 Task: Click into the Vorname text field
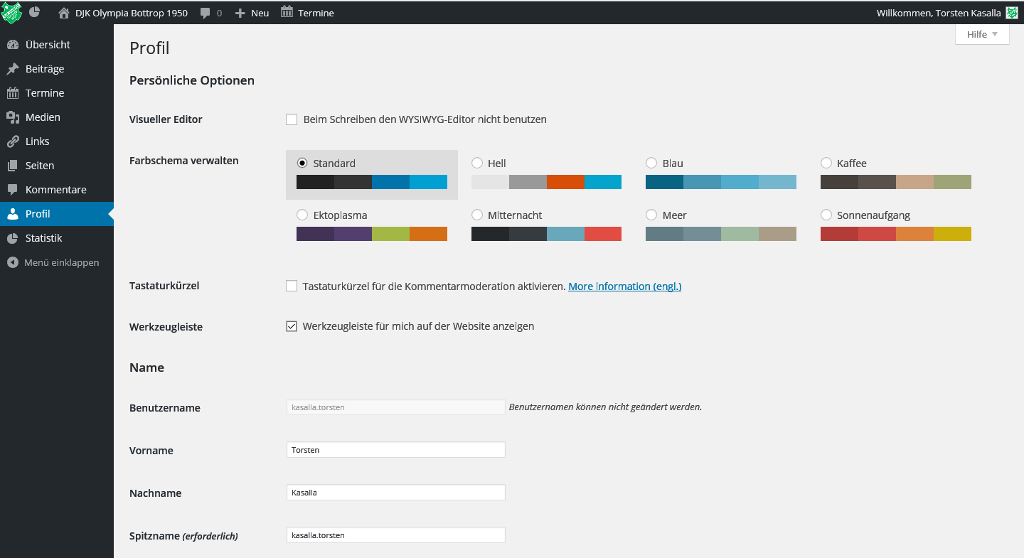[395, 450]
